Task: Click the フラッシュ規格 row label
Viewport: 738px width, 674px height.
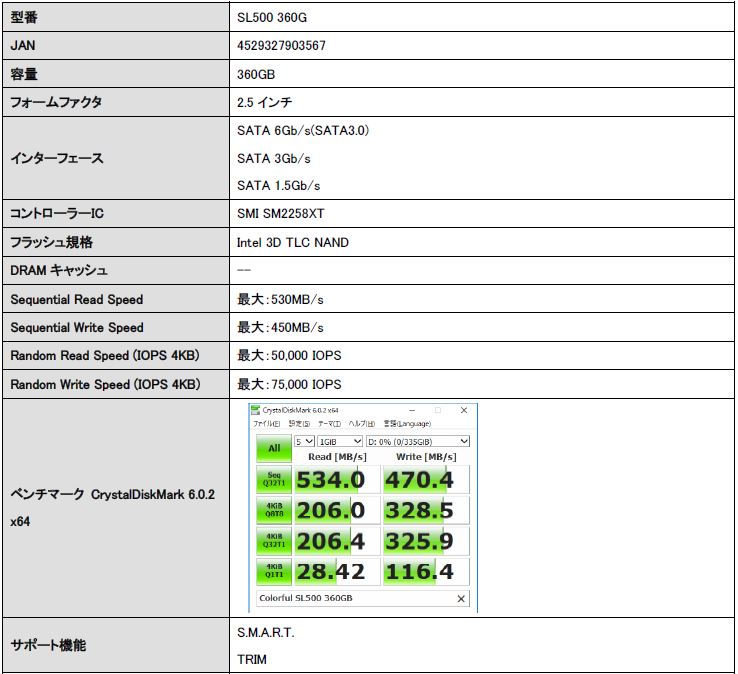Action: (51, 242)
